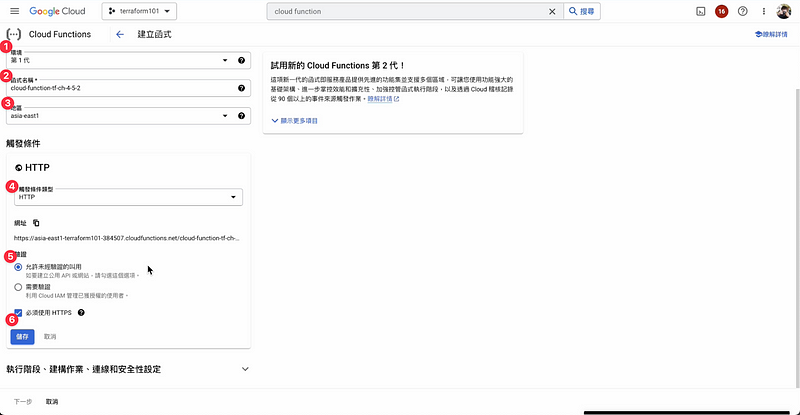This screenshot has width=800, height=415.
Task: Open the help question mark in top bar
Action: coord(742,11)
